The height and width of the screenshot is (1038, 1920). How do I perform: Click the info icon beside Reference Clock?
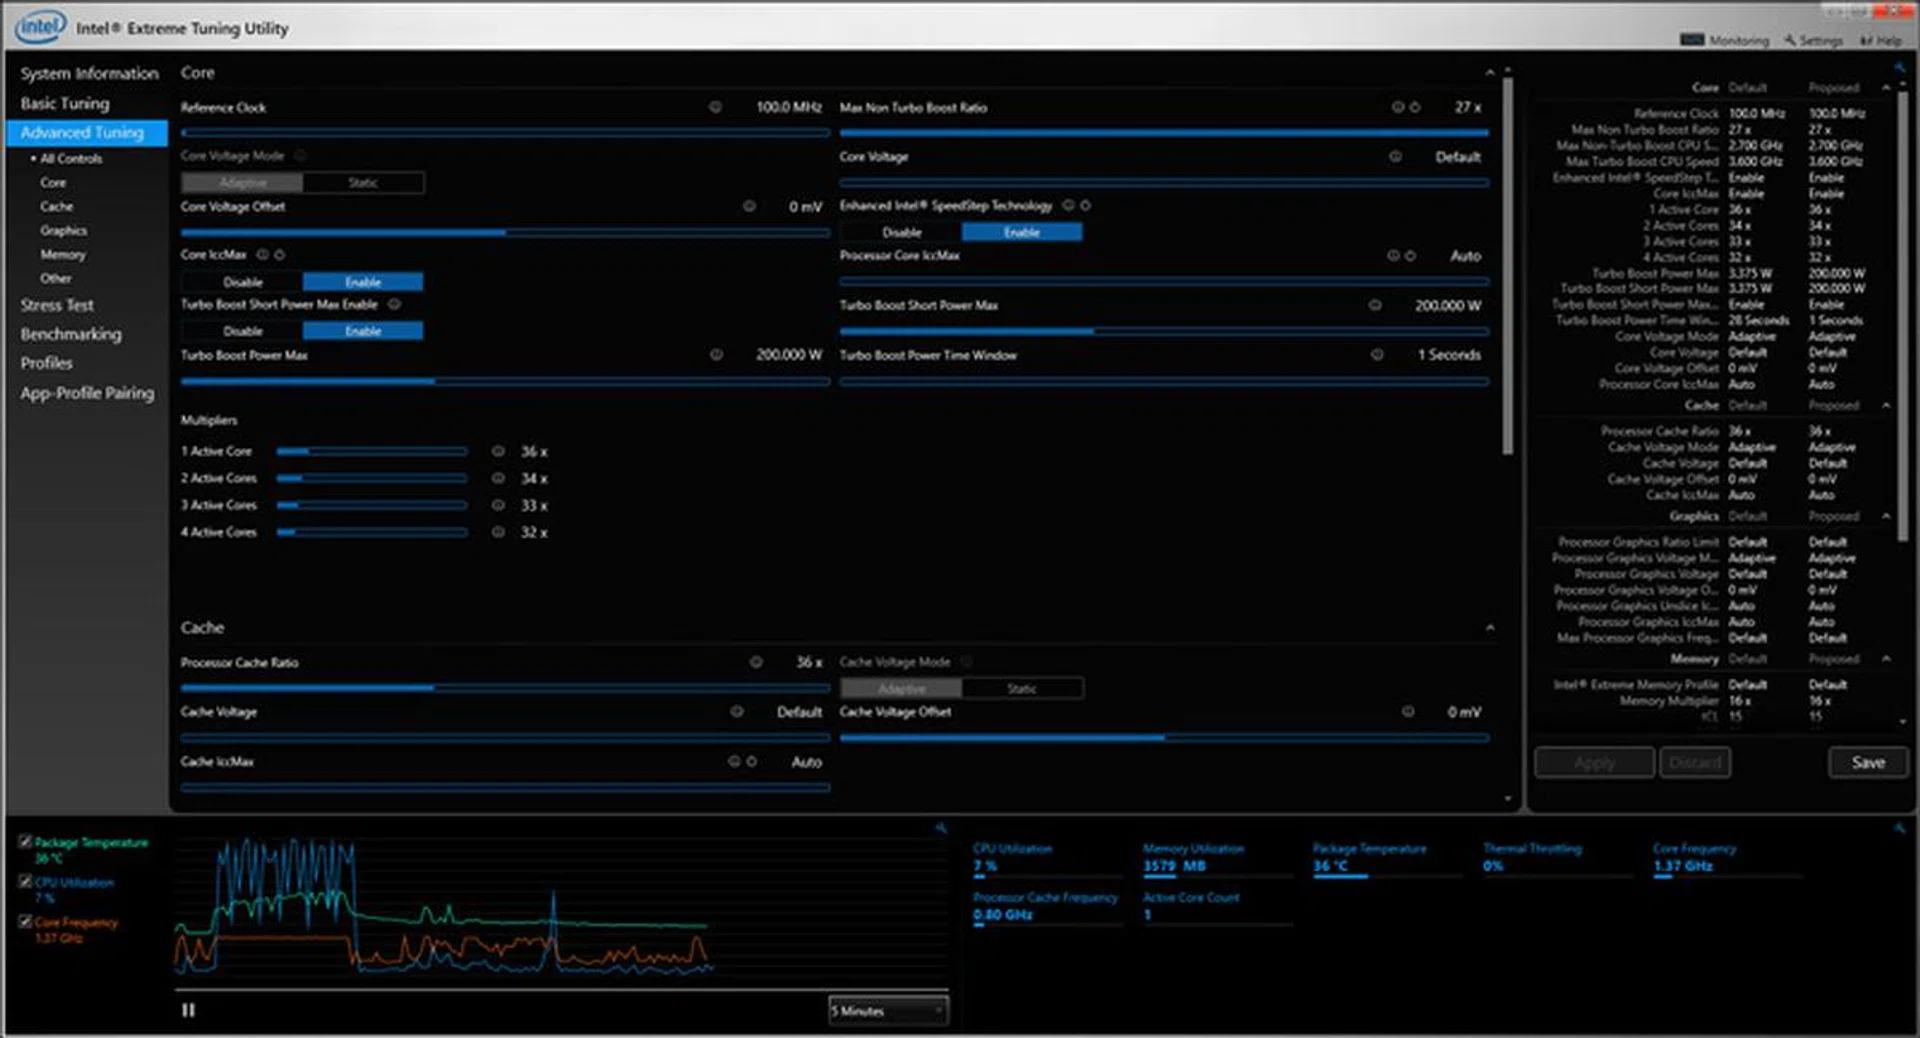pyautogui.click(x=714, y=106)
